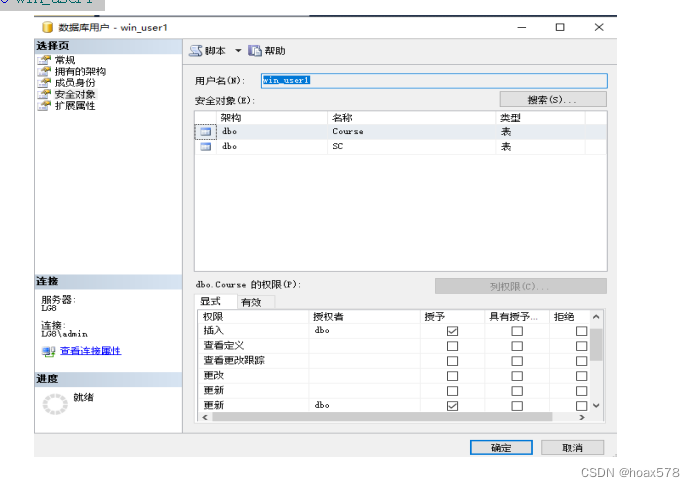Screen dimensions: 695x487
Task: Select the 查看更改跟踪 permission row label
Action: [234, 361]
